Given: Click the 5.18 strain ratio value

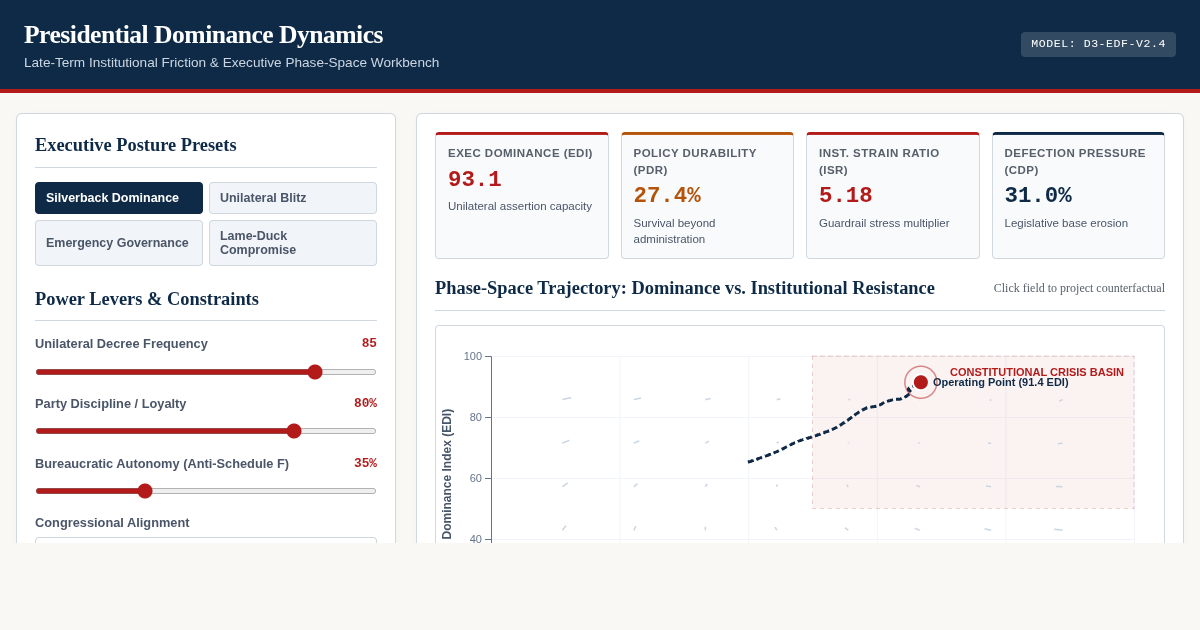Looking at the screenshot, I should coord(846,196).
